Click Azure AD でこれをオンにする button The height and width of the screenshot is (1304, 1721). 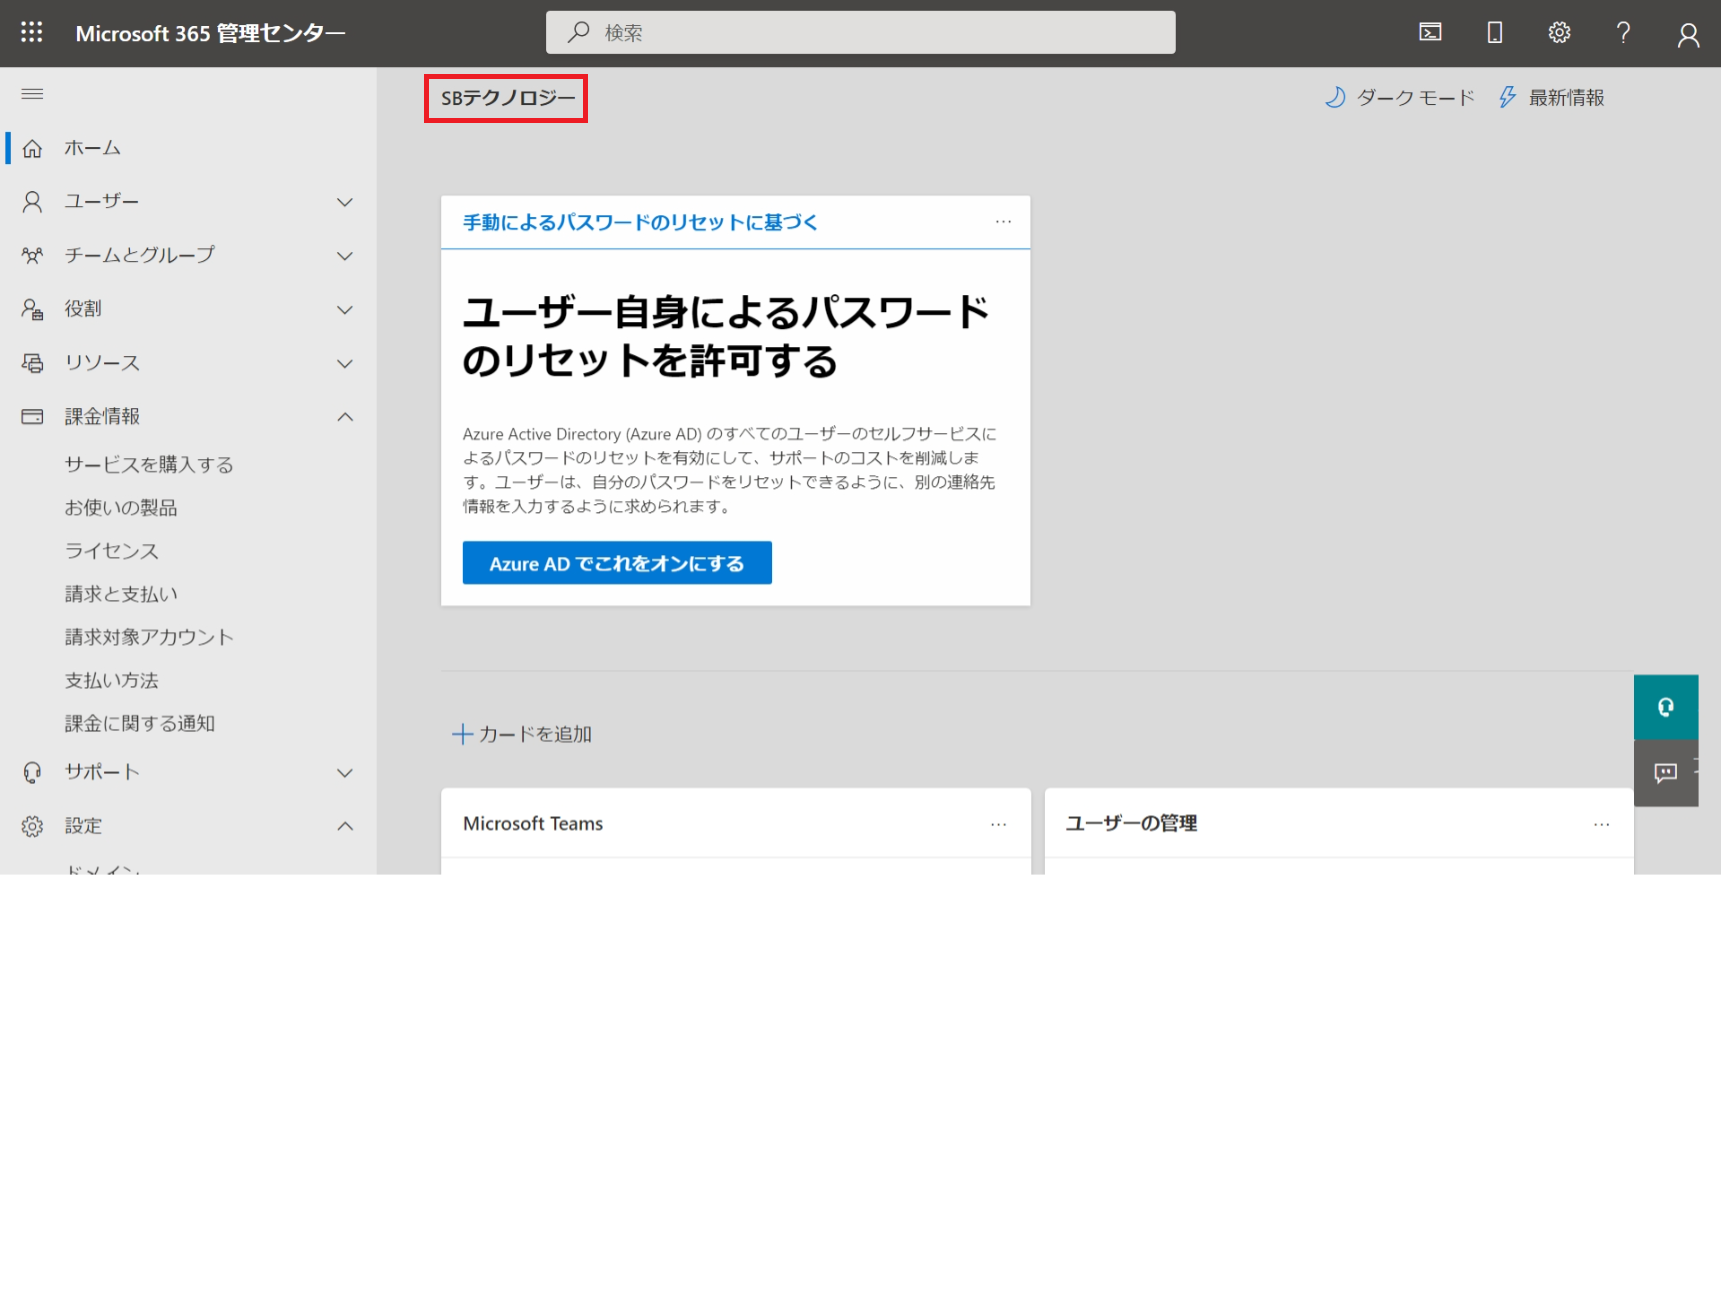click(x=617, y=563)
